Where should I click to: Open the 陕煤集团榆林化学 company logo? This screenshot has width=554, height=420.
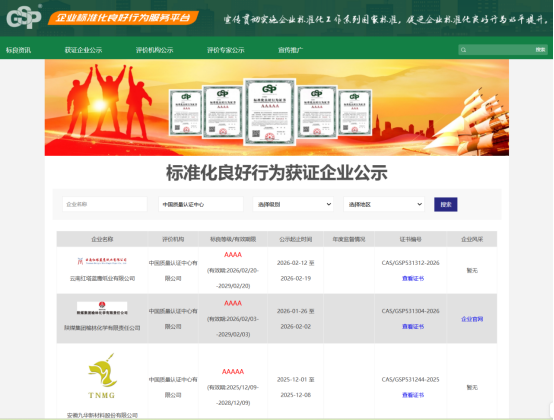[x=102, y=308]
